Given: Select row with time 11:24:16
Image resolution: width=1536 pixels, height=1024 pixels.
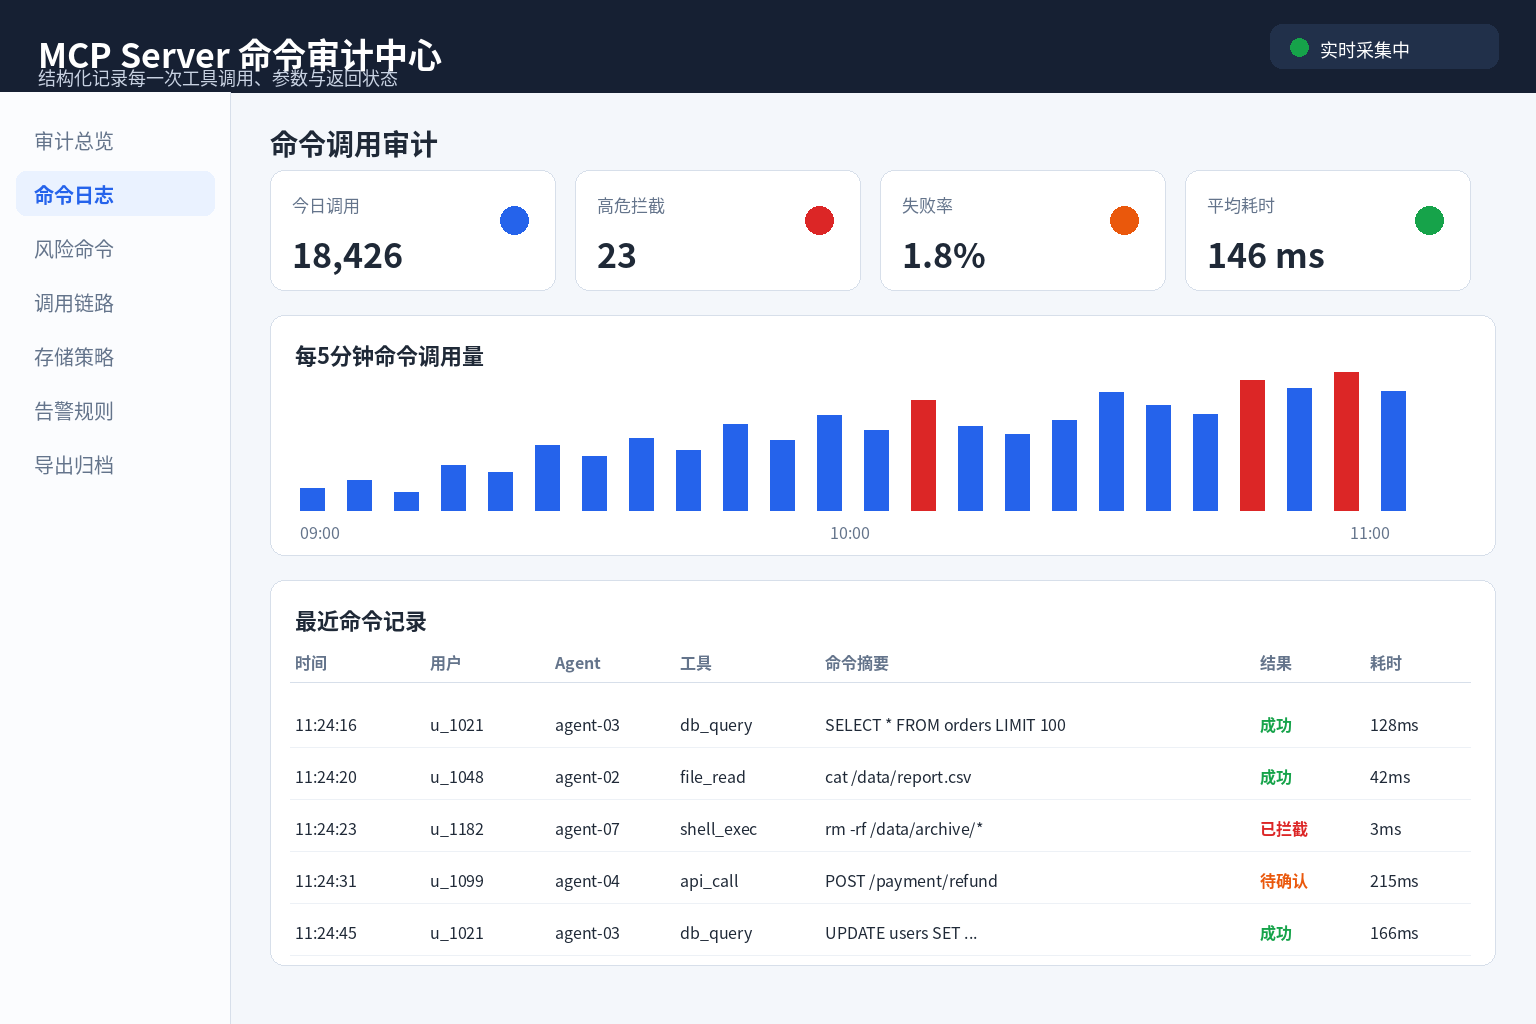Looking at the screenshot, I should (x=880, y=725).
